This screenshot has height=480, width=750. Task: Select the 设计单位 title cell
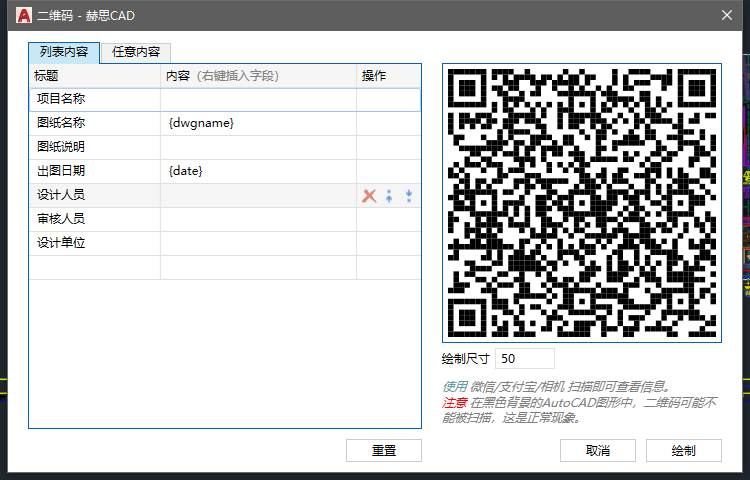[x=95, y=243]
